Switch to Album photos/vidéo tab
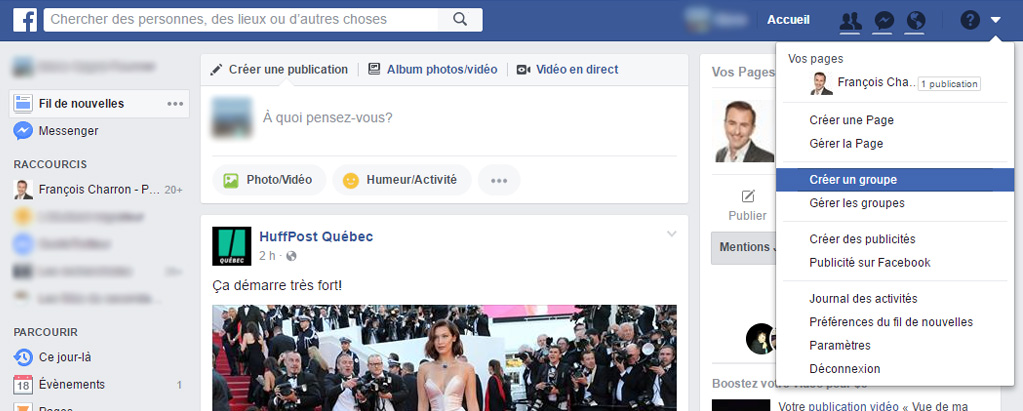Screen dimensions: 1023x411 [432, 70]
